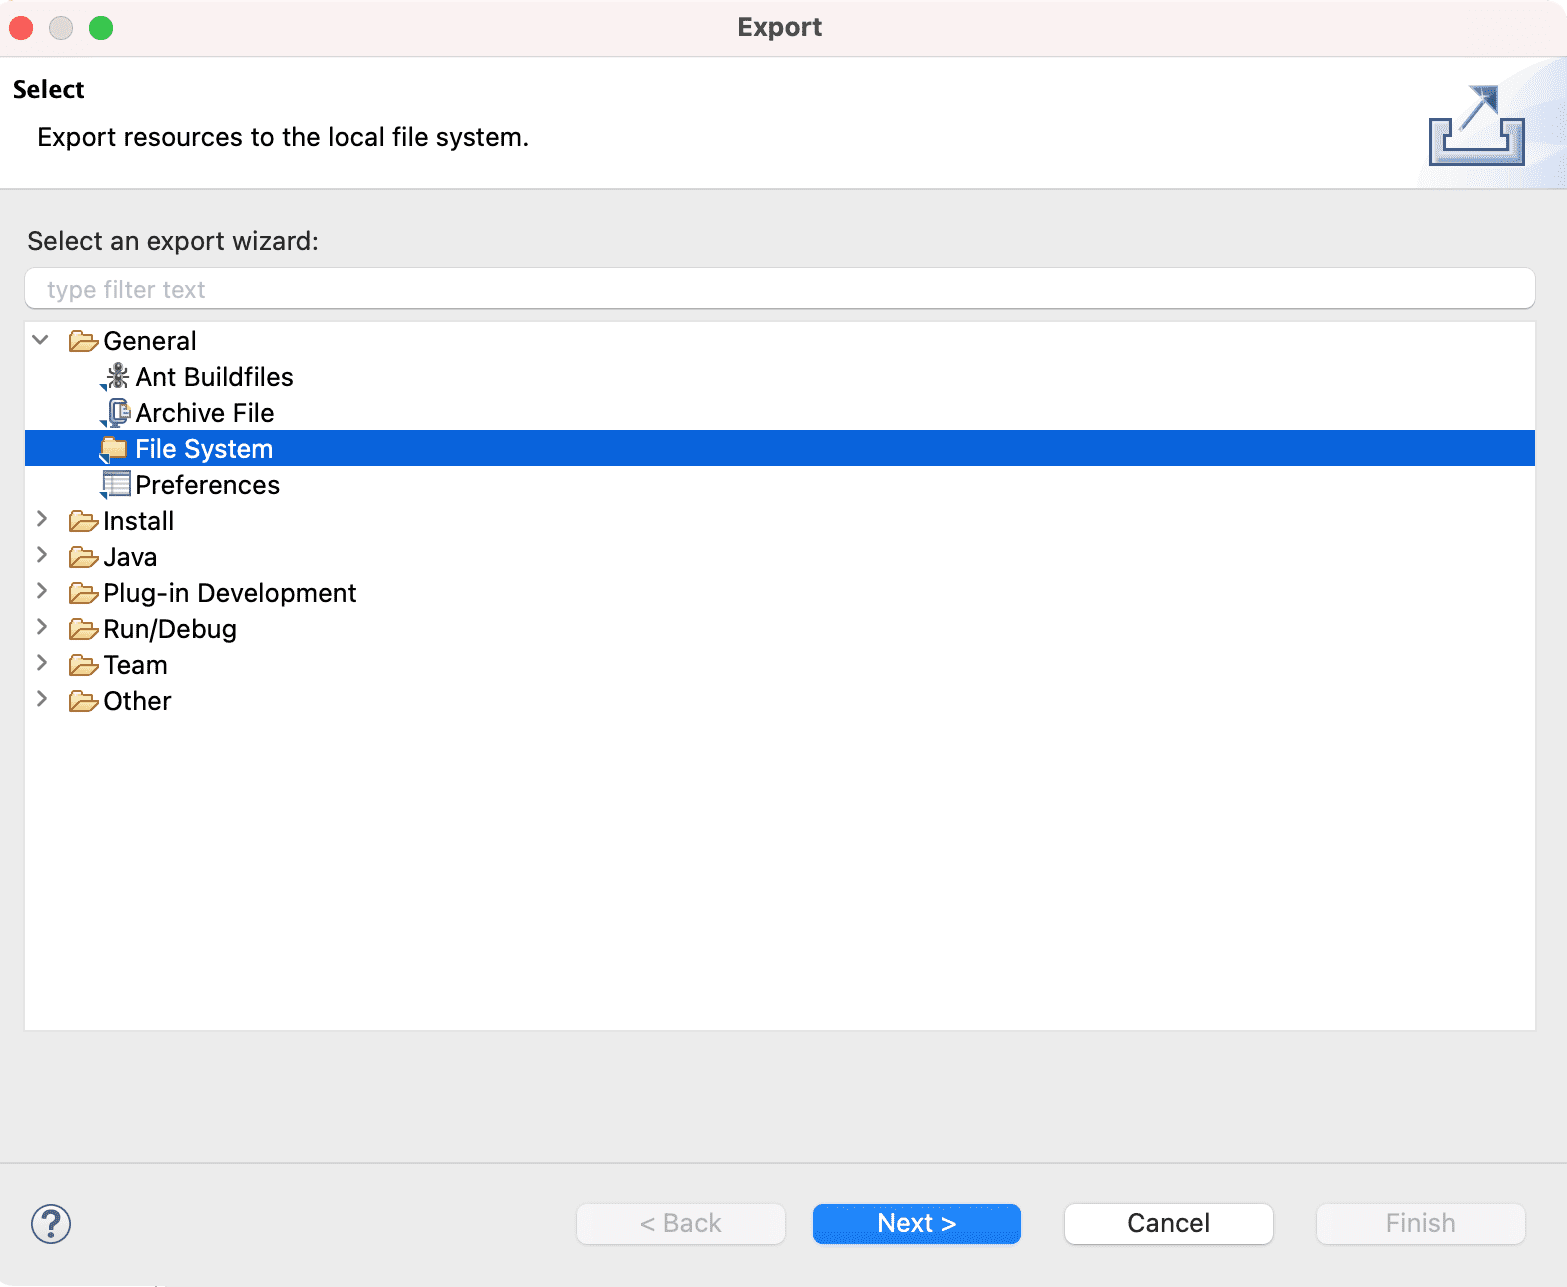Click the Next button
The image size is (1567, 1287).
coord(915,1223)
